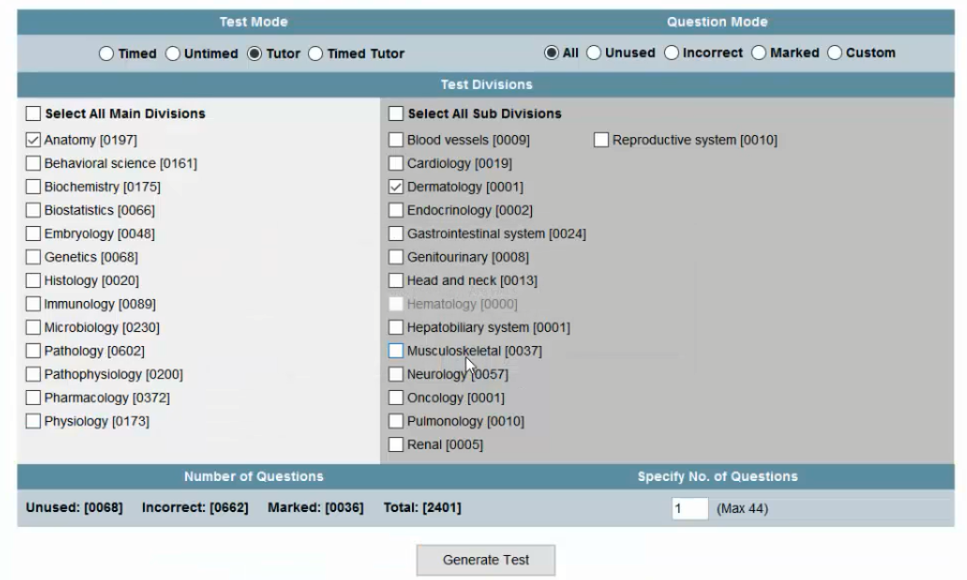Enable the Biochemistry division checkbox
Screen dimensions: 967x580
pyautogui.click(x=33, y=187)
